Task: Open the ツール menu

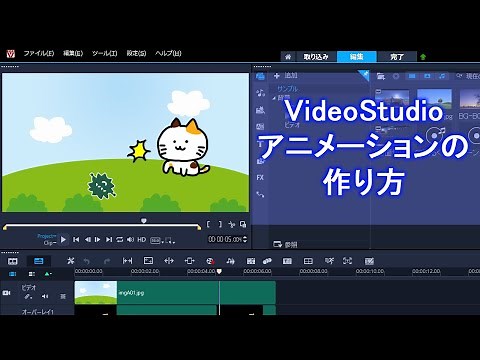Action: [104, 53]
